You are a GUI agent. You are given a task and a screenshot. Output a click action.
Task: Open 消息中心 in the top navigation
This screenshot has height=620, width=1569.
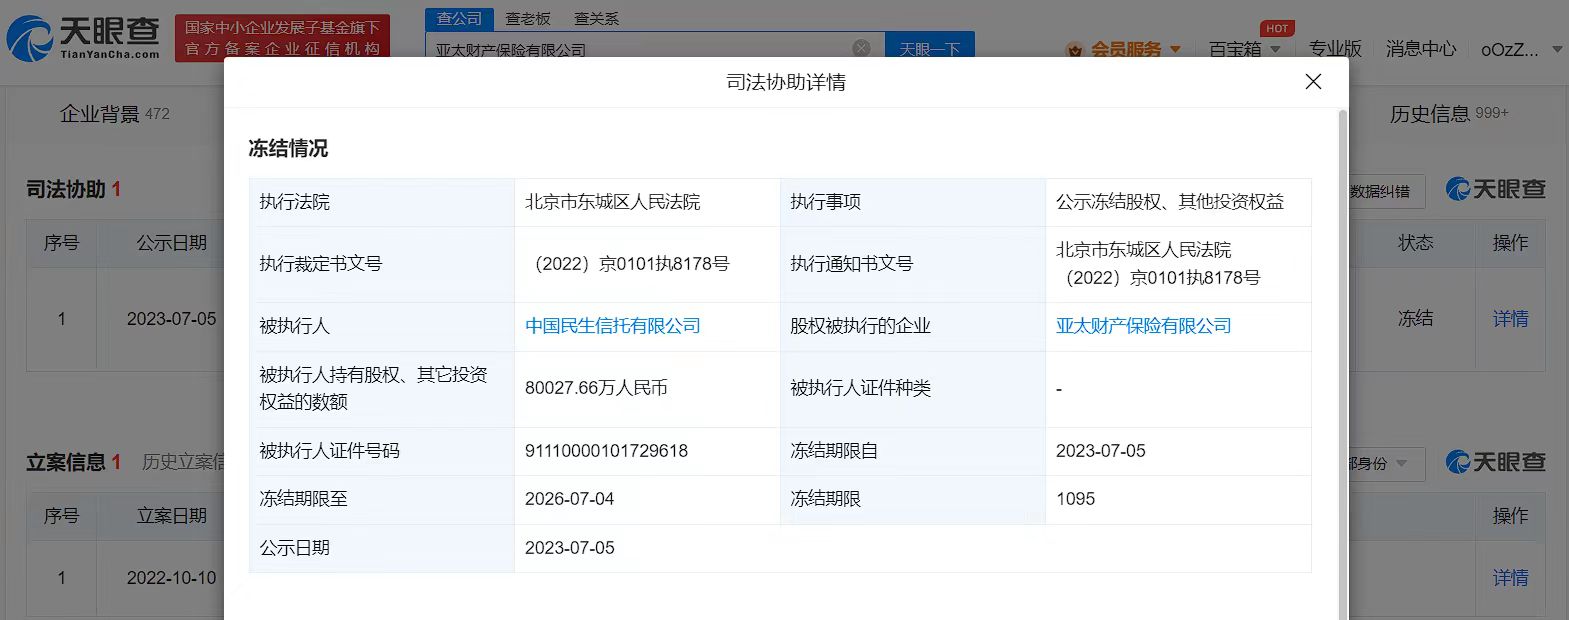coord(1421,48)
